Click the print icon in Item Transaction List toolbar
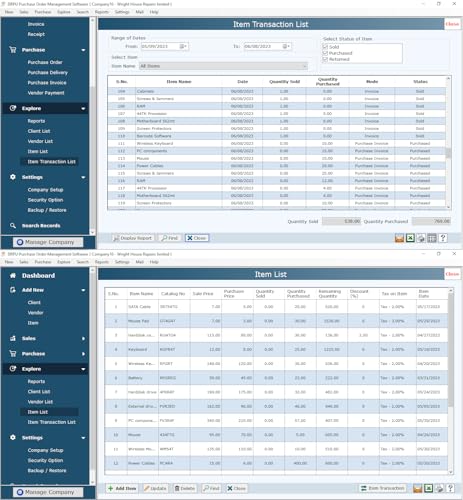 point(421,238)
